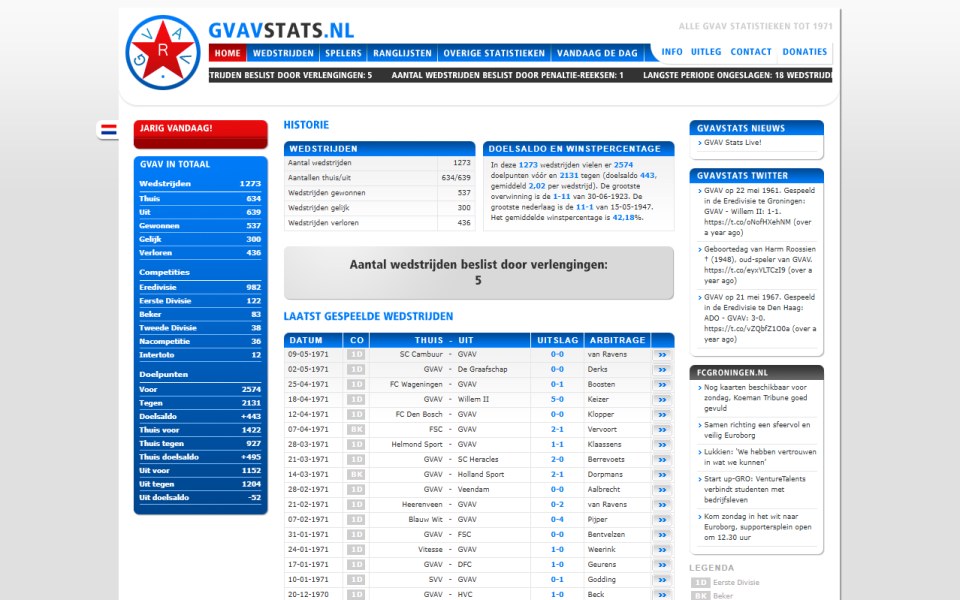
Task: Click the BK competition badge for 07-04-1971
Action: tap(356, 430)
